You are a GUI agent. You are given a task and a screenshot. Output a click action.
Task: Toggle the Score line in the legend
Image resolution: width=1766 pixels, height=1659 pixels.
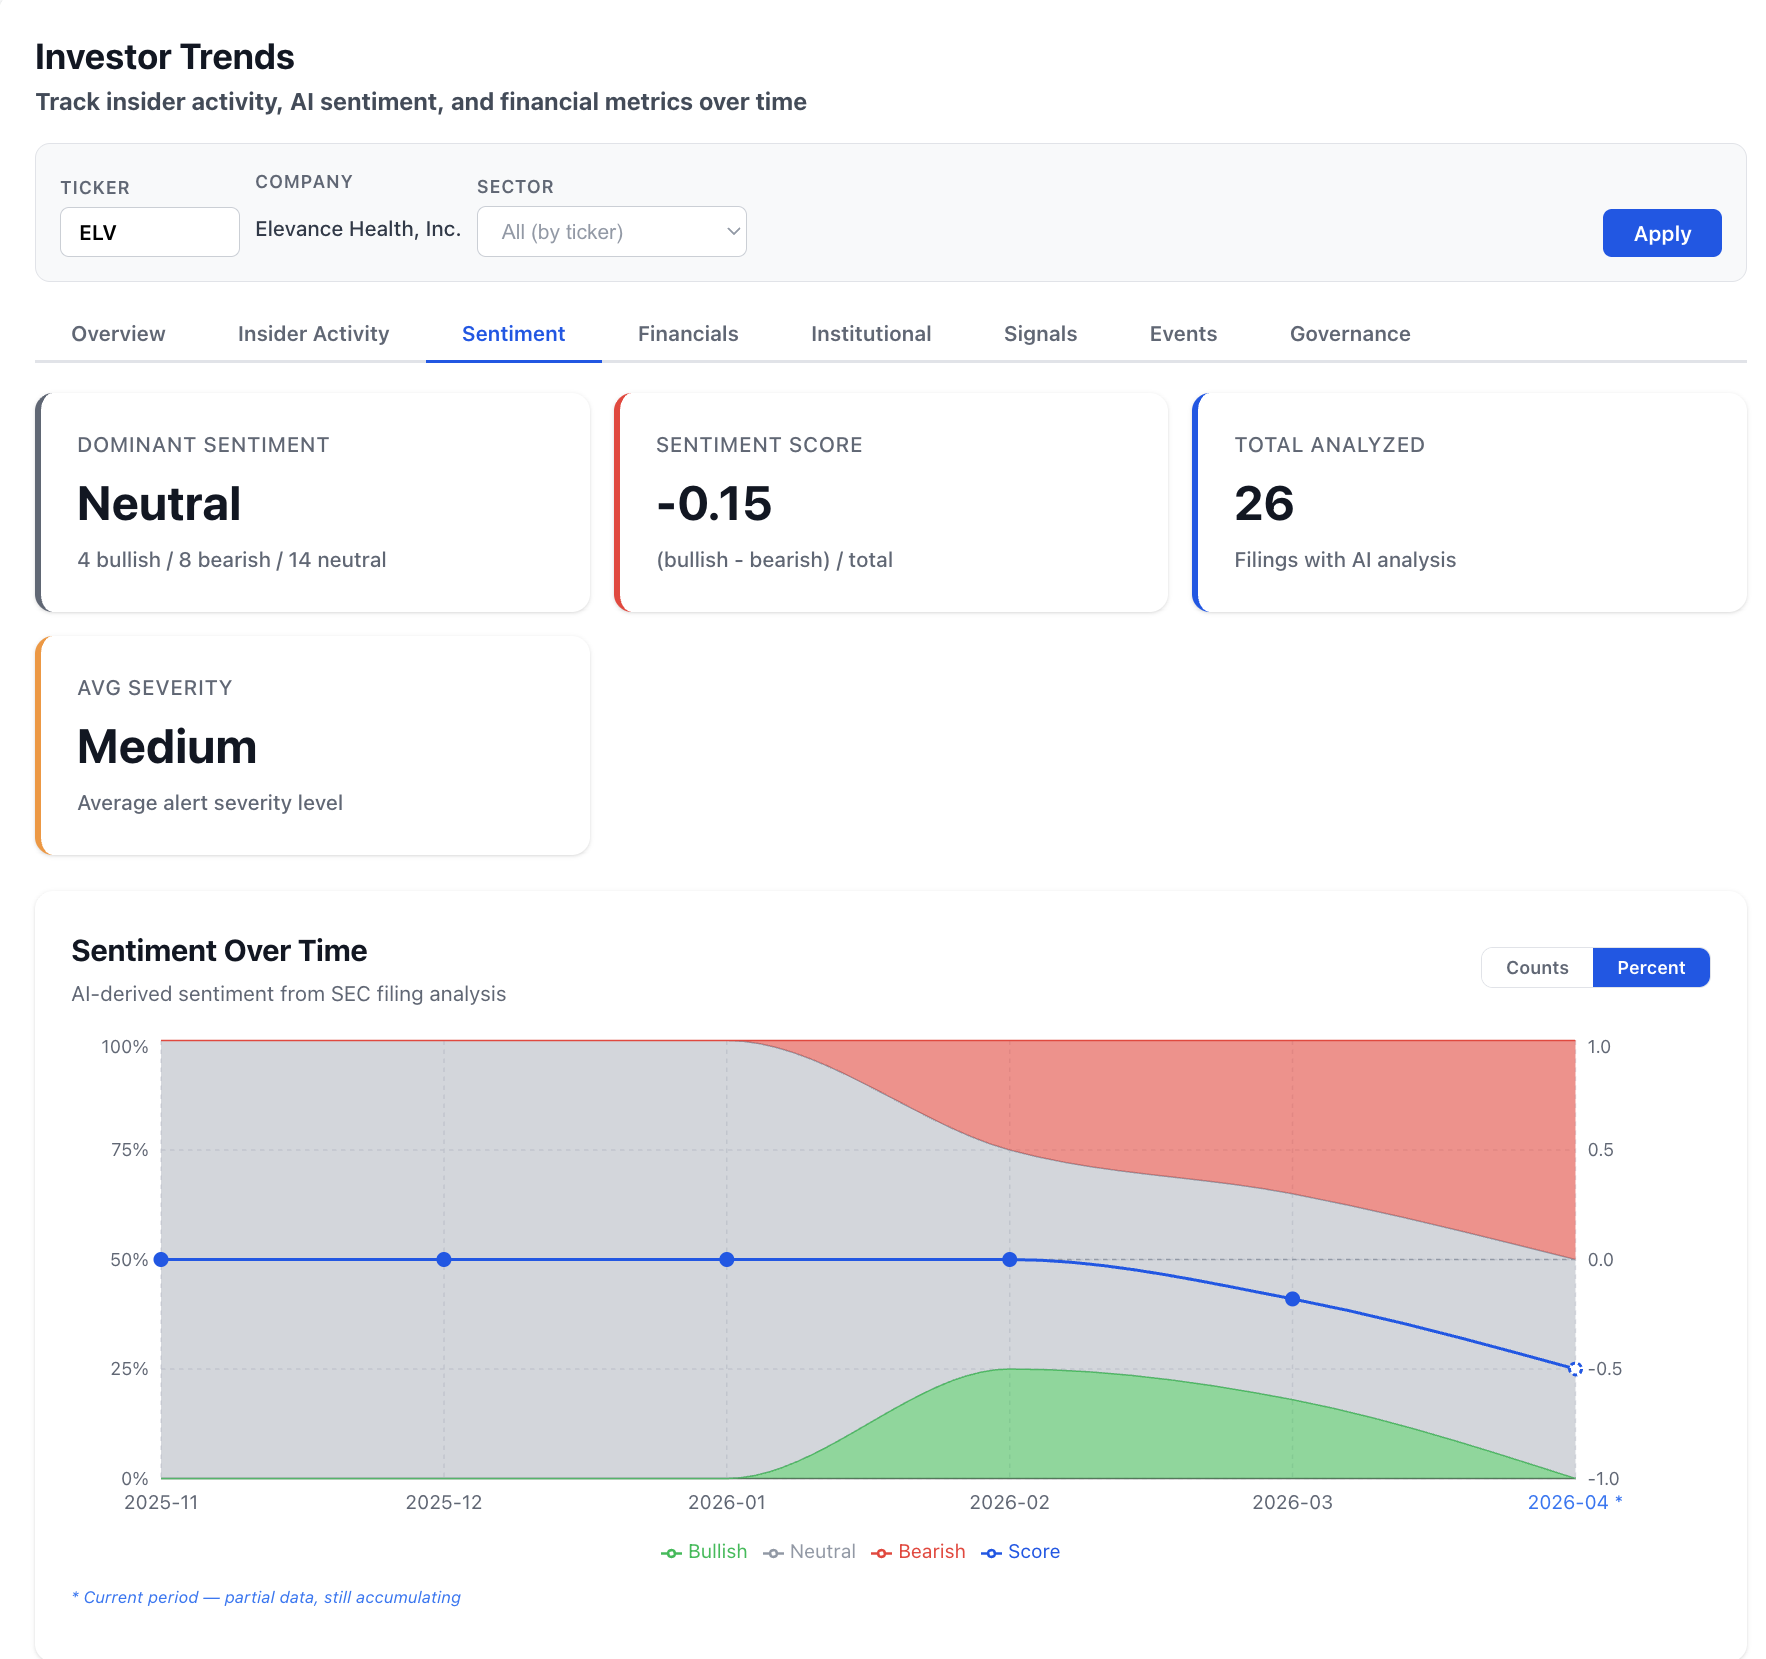(1021, 1551)
